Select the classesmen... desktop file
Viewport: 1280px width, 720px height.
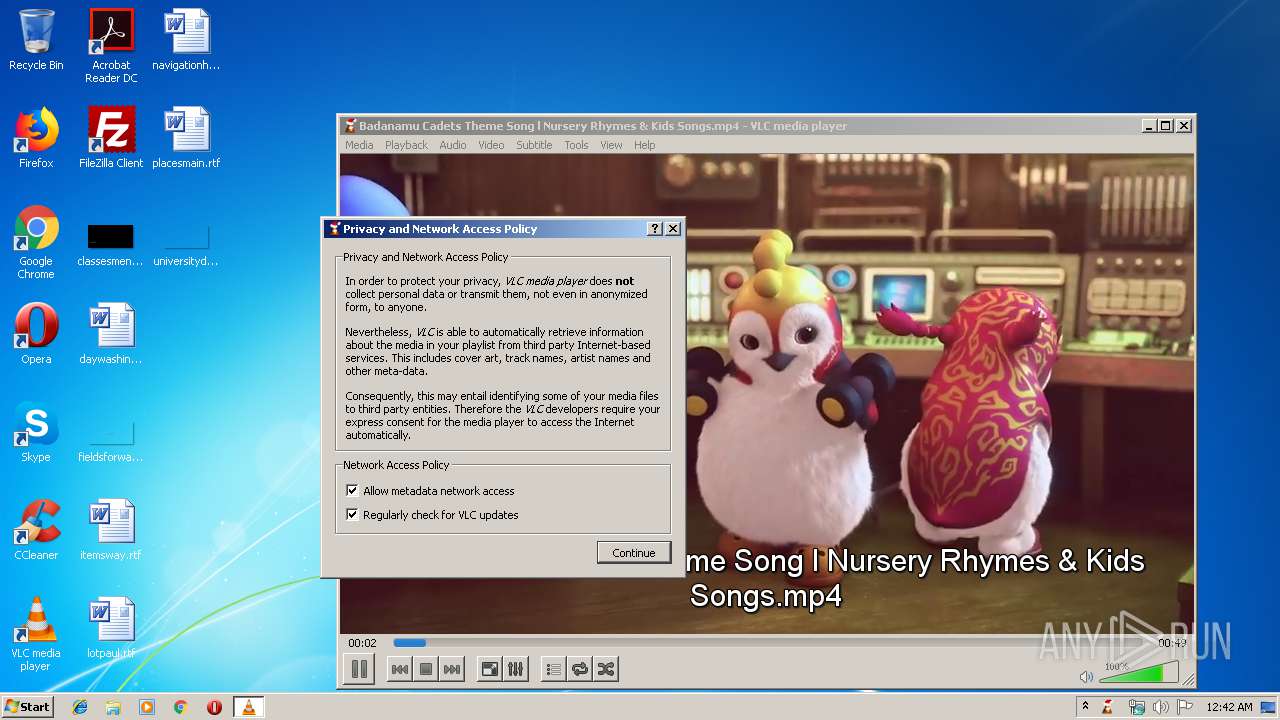111,244
